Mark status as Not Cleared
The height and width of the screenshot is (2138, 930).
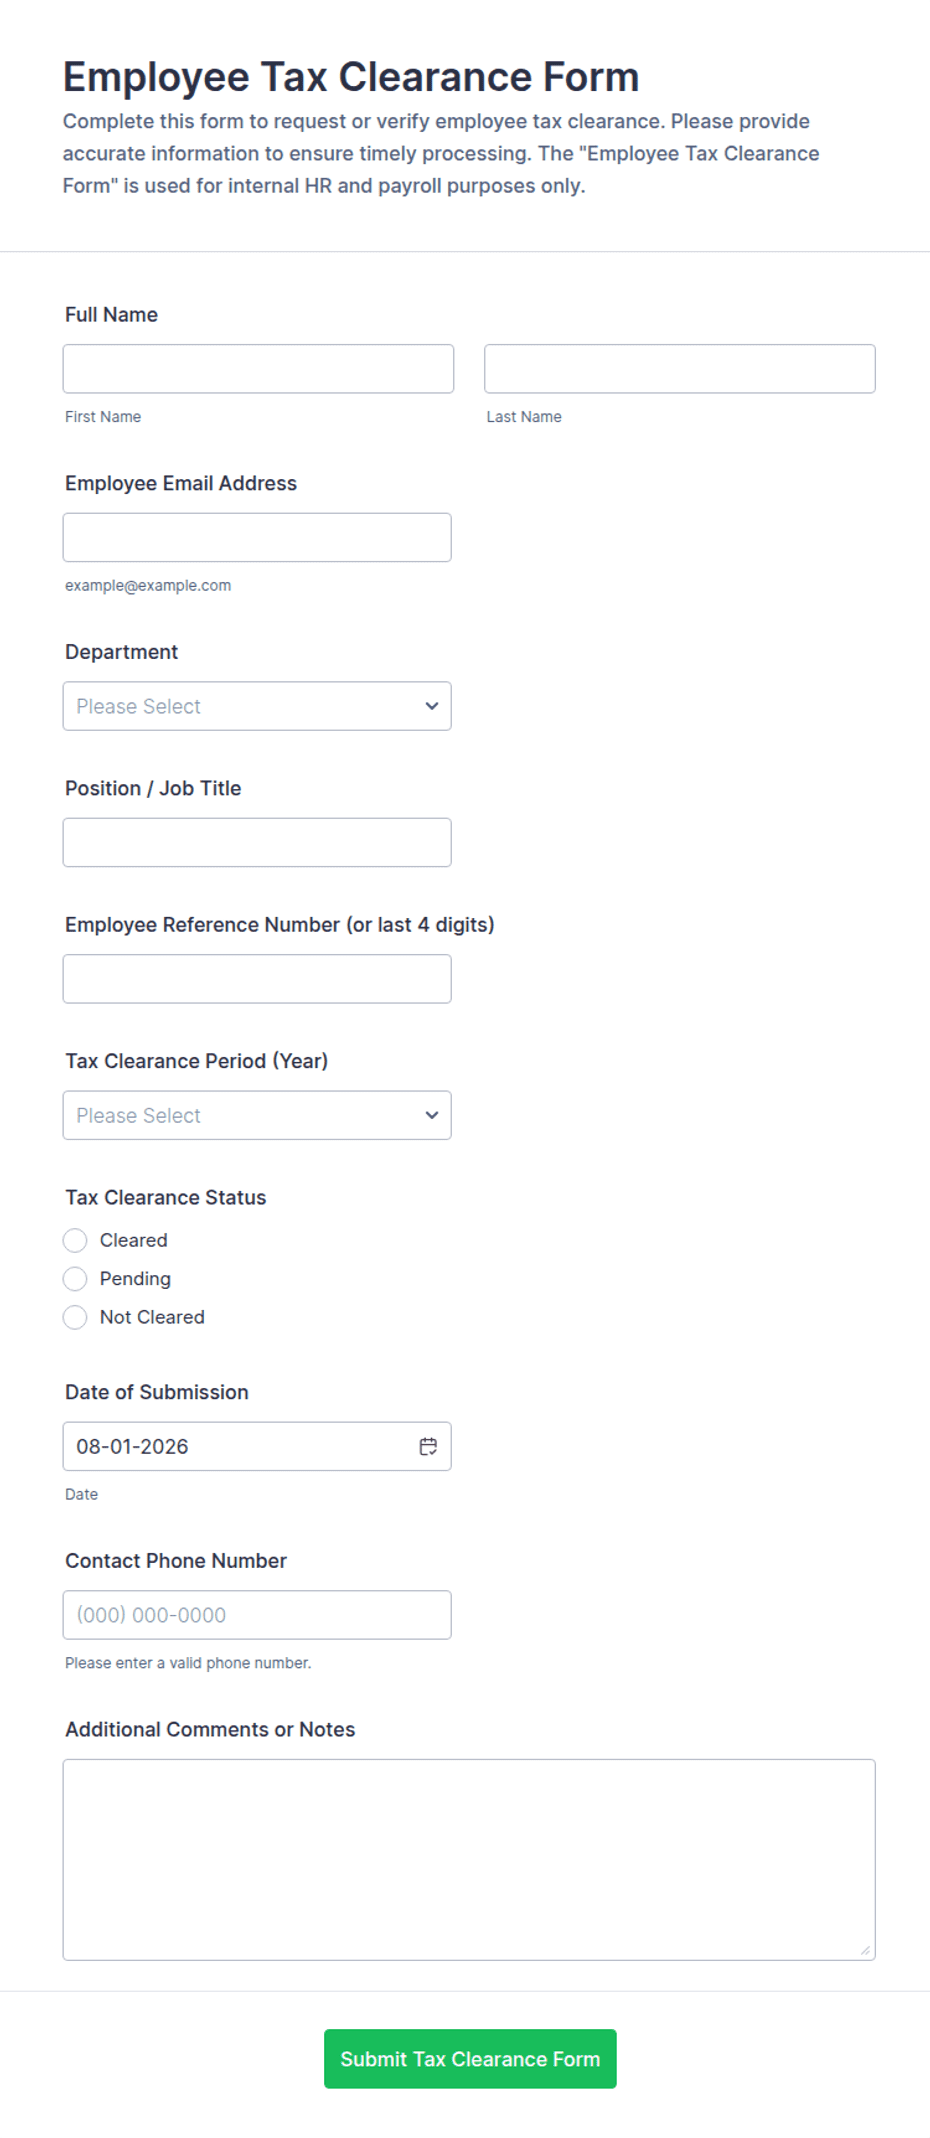pos(75,1317)
